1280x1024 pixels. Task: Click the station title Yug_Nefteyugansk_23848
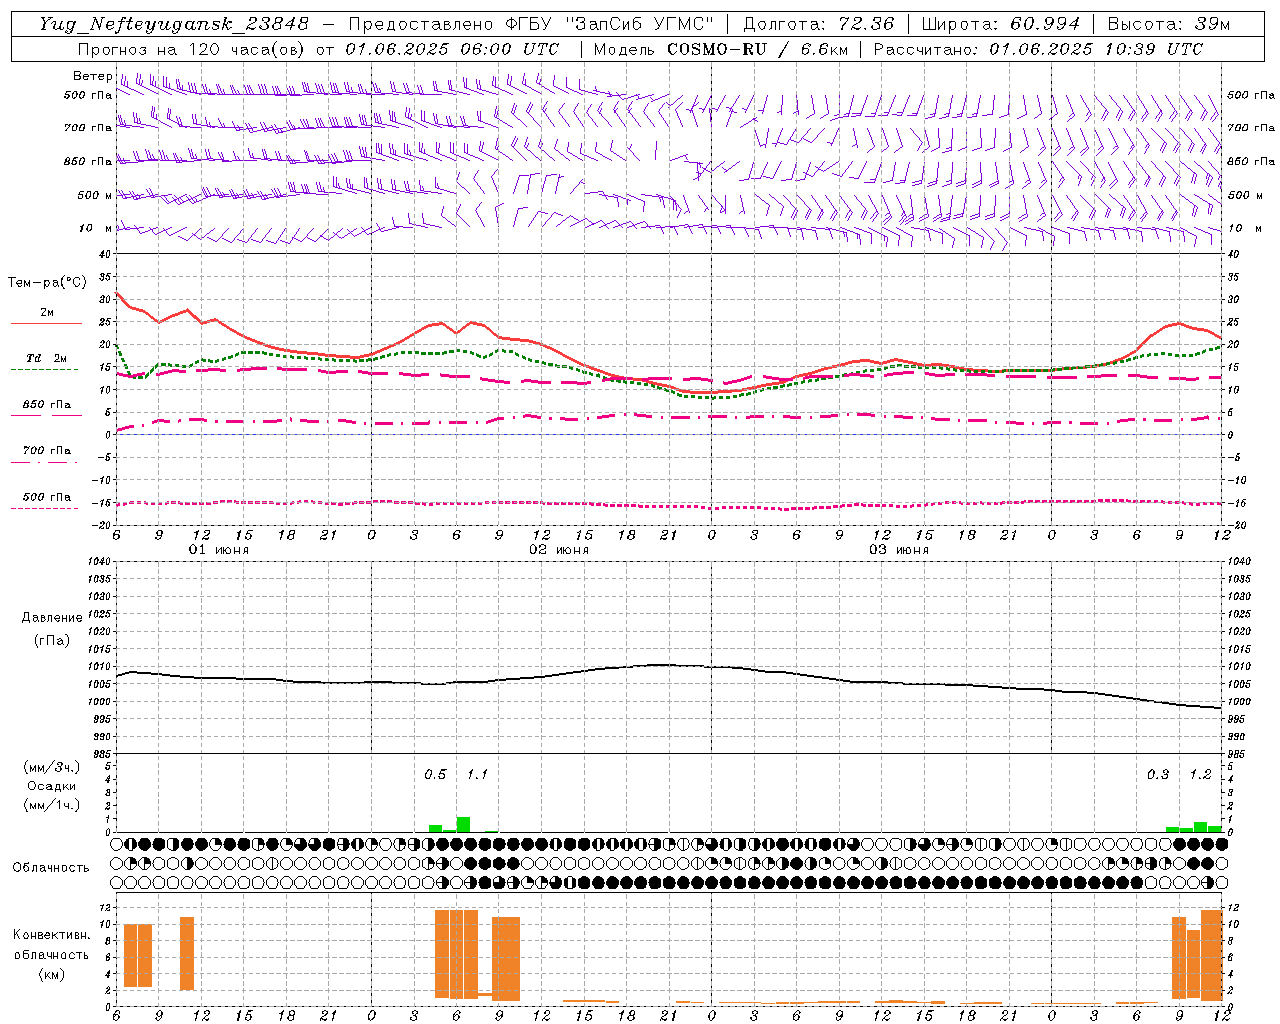174,24
